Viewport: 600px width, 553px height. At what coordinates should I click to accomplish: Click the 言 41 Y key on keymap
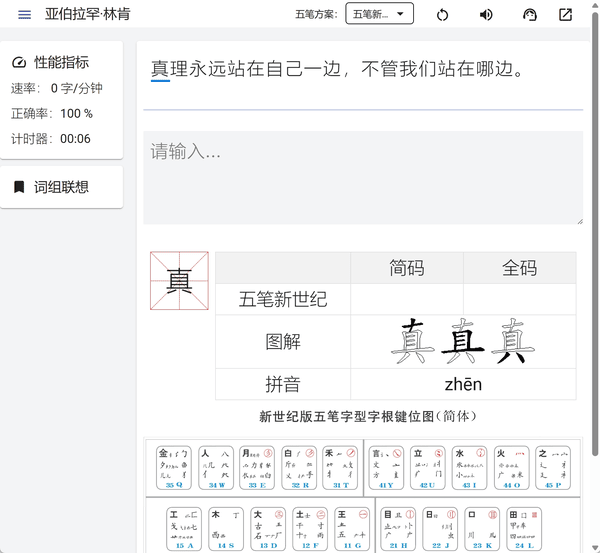385,468
